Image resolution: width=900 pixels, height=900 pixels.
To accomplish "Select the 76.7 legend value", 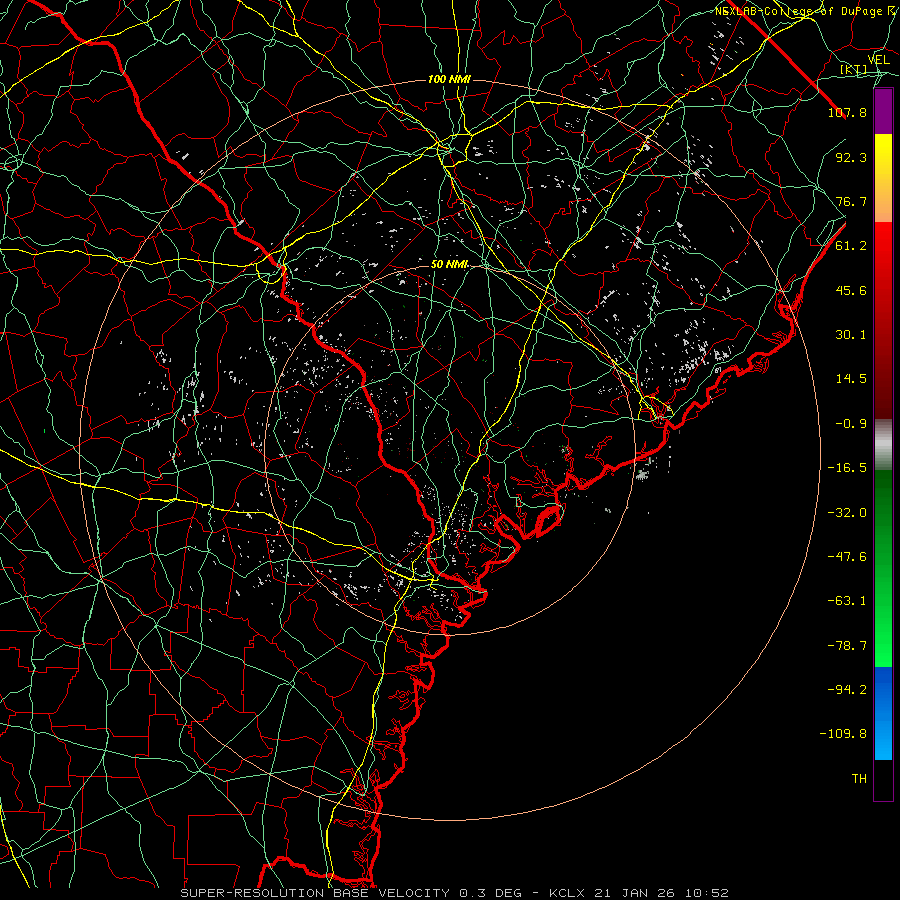I will tap(851, 201).
